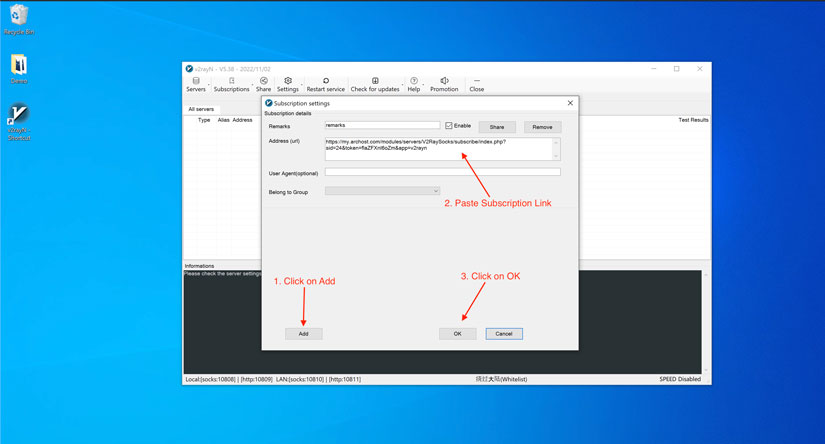The height and width of the screenshot is (444, 825).
Task: Click the Remove subscription button
Action: click(x=542, y=127)
